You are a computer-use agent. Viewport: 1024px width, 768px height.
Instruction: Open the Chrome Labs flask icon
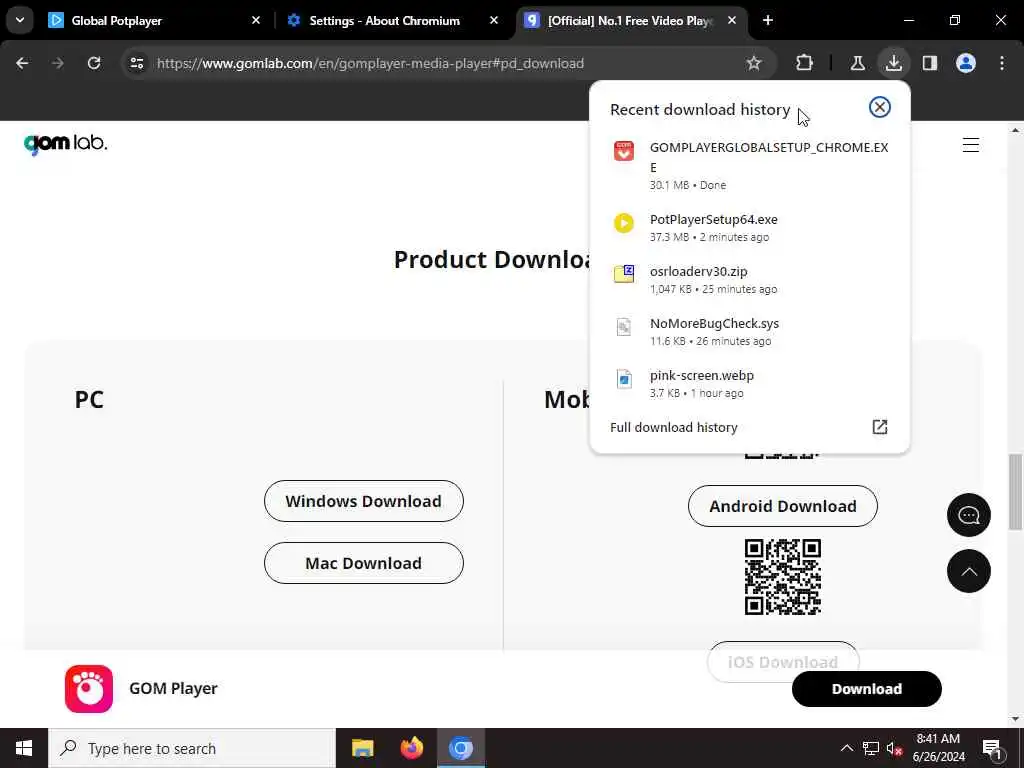[x=857, y=63]
